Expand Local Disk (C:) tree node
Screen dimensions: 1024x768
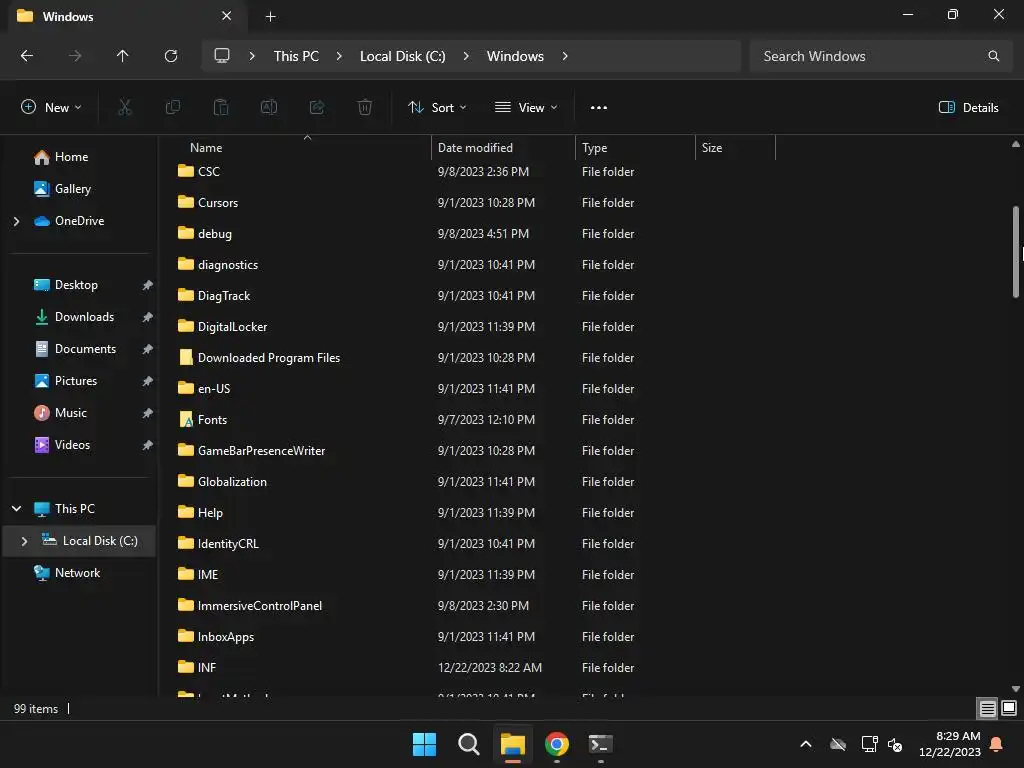point(24,541)
